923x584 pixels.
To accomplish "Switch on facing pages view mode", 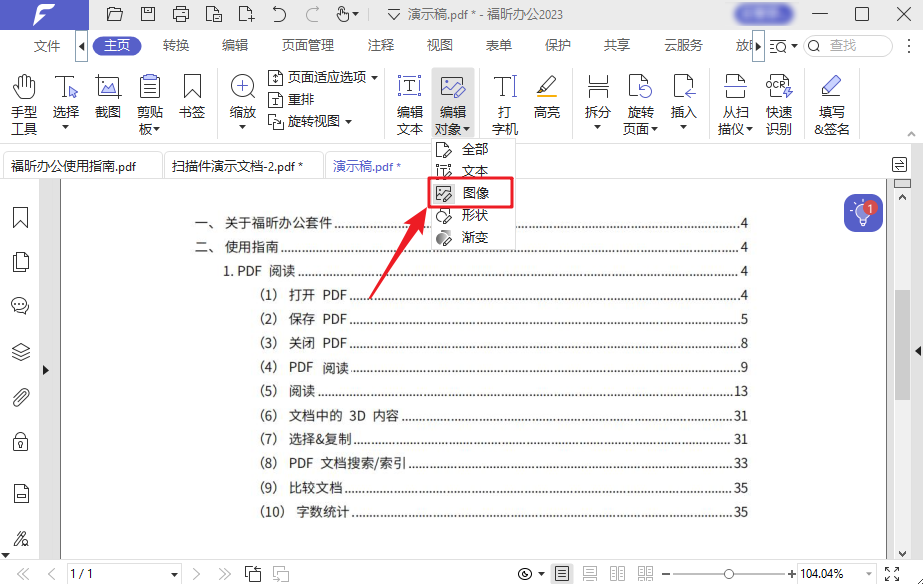I will (617, 573).
